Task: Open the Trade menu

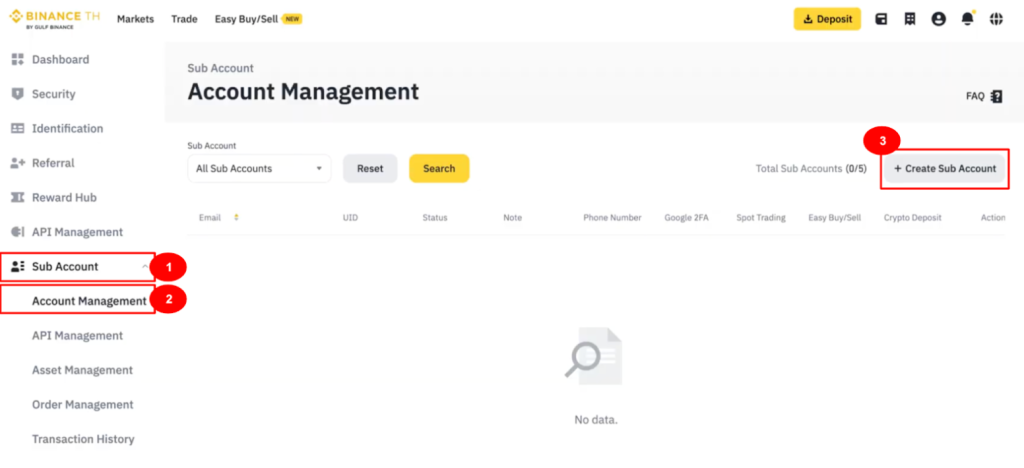Action: tap(184, 19)
